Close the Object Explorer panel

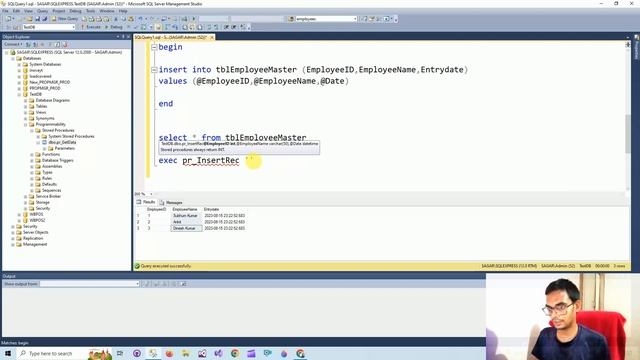pos(128,37)
